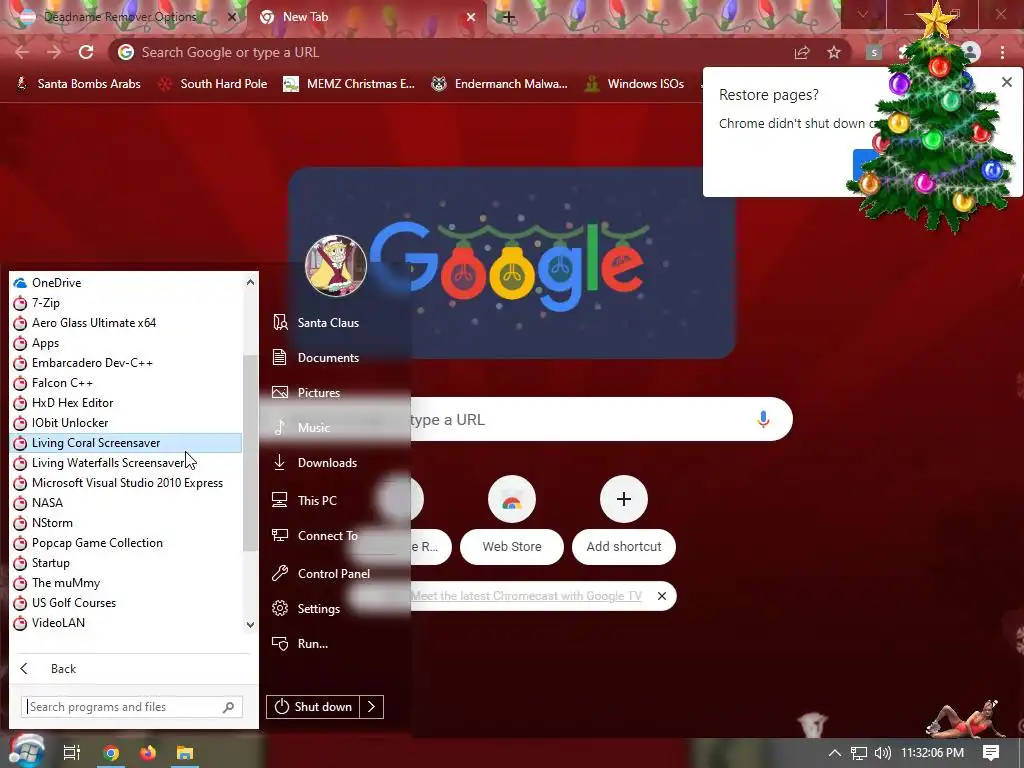Click the search magnifier in Start menu
This screenshot has height=768, width=1024.
point(228,707)
